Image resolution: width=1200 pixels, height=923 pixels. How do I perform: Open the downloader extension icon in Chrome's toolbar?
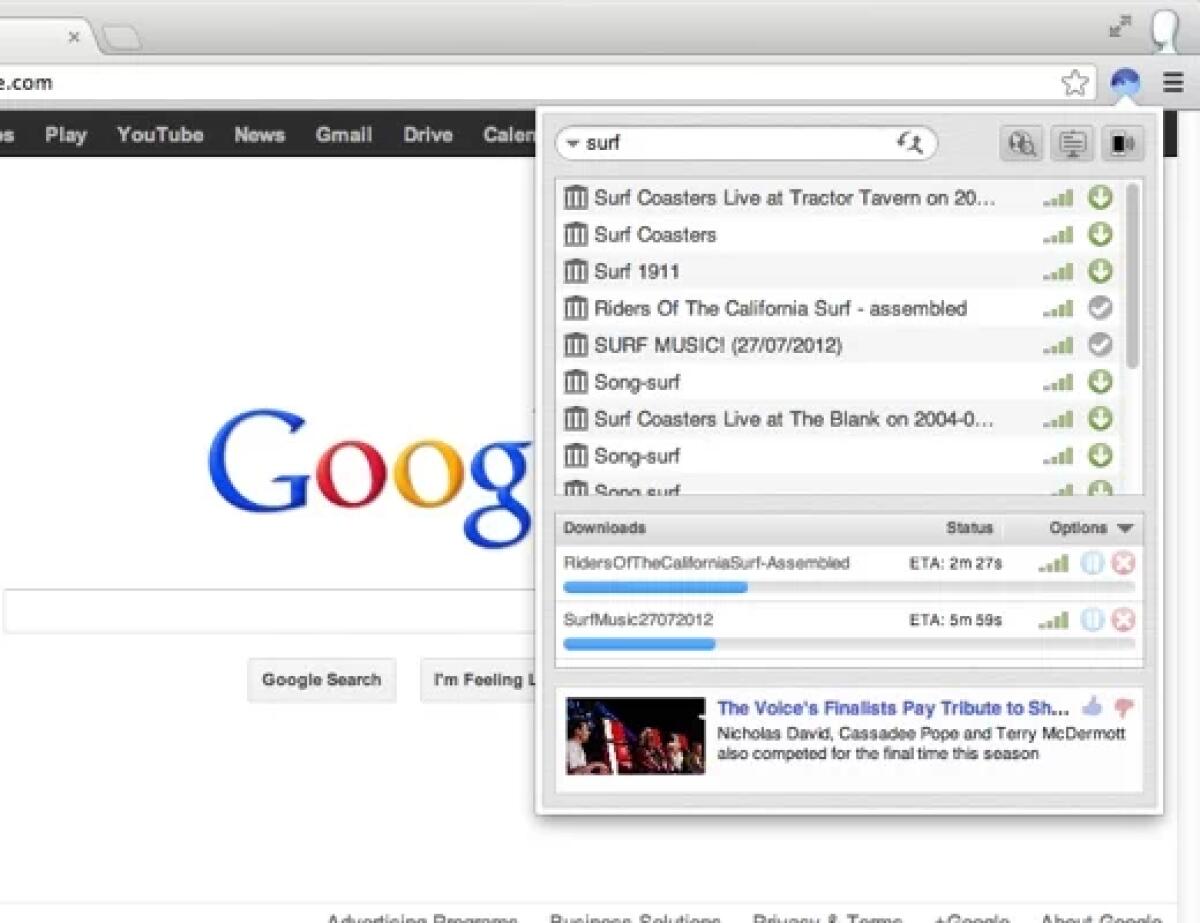[x=1124, y=82]
